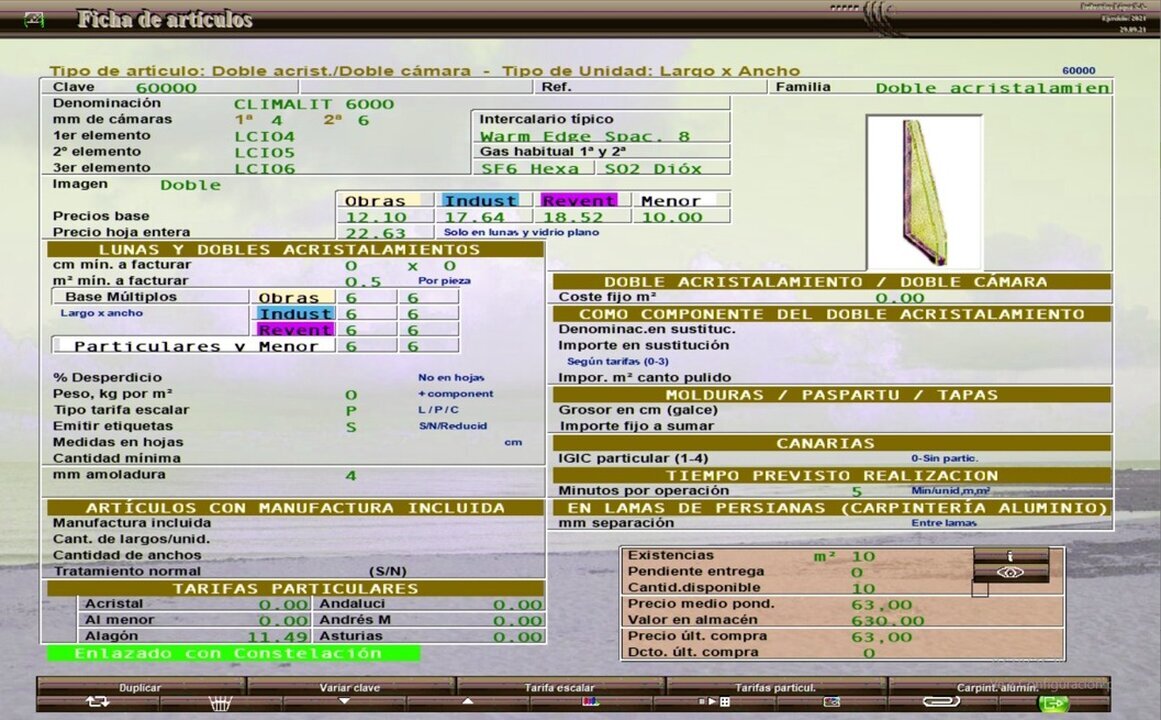Click the magenta Revent price header
The image size is (1161, 720).
[x=579, y=201]
